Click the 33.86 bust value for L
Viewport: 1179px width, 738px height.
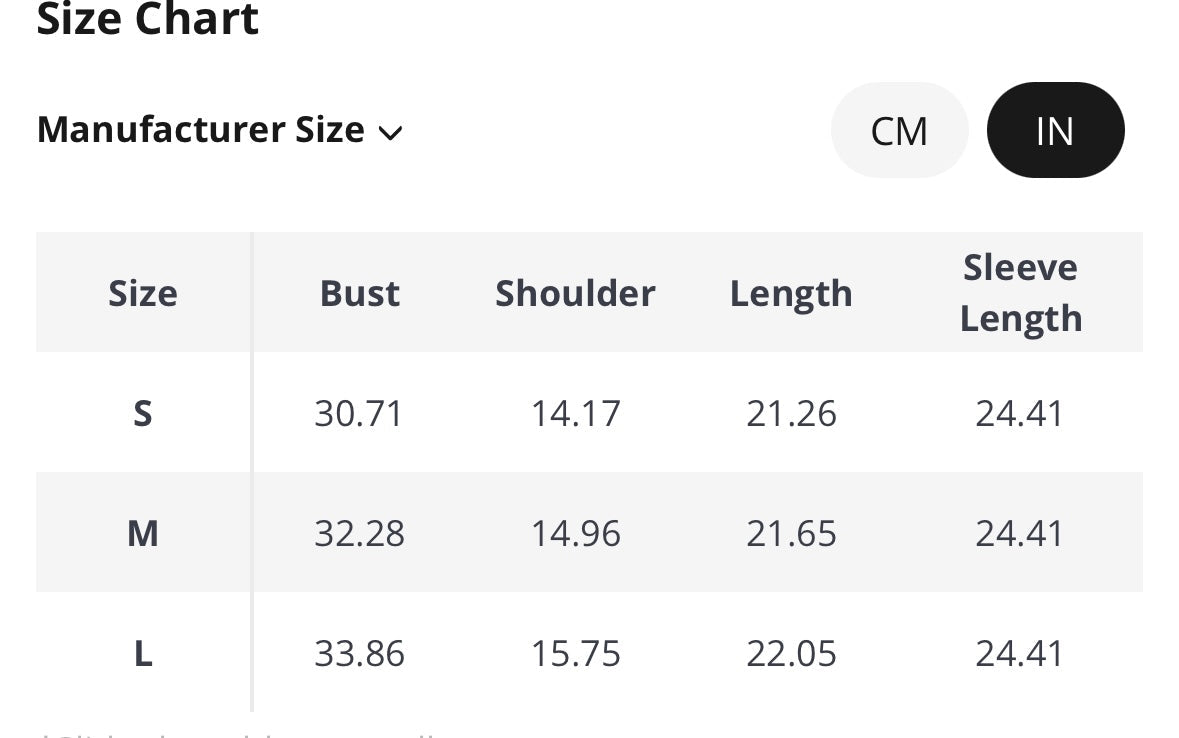click(359, 653)
